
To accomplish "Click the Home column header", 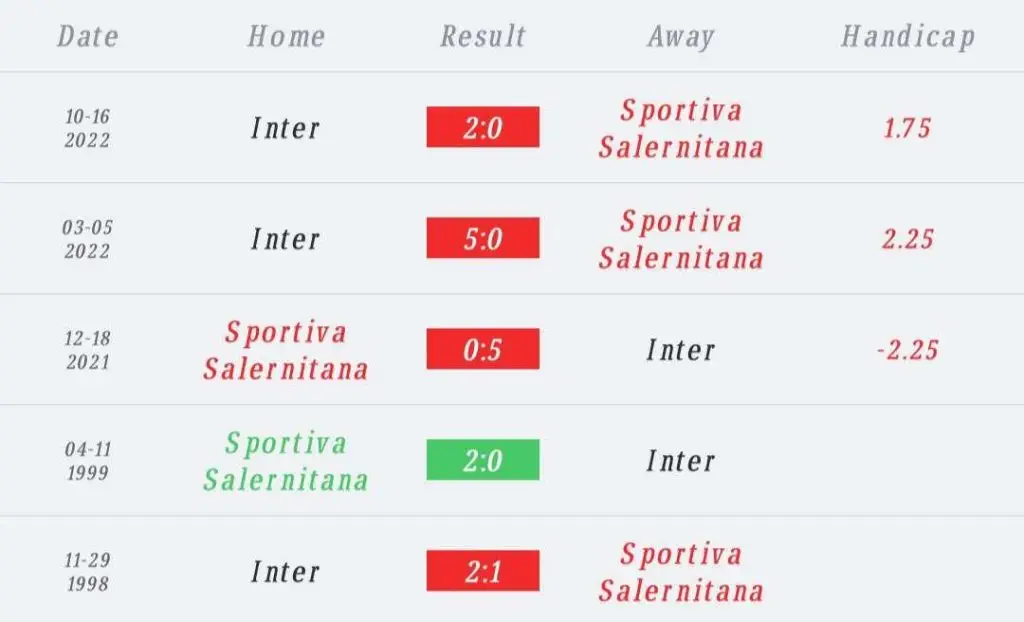I will (286, 36).
